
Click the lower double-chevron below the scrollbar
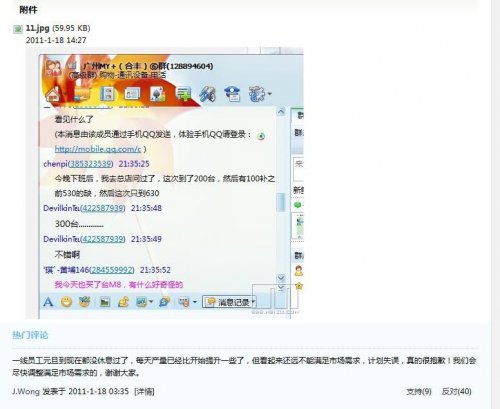[281, 287]
